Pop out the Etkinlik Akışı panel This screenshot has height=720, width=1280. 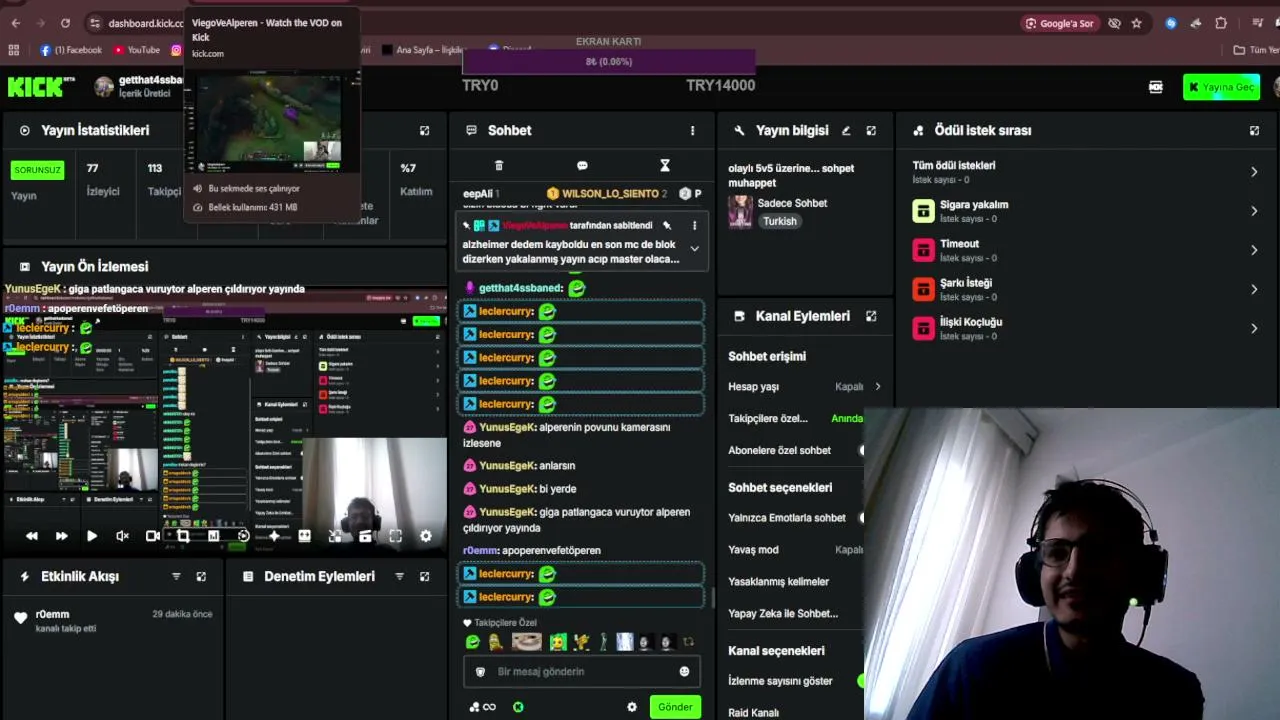(201, 576)
